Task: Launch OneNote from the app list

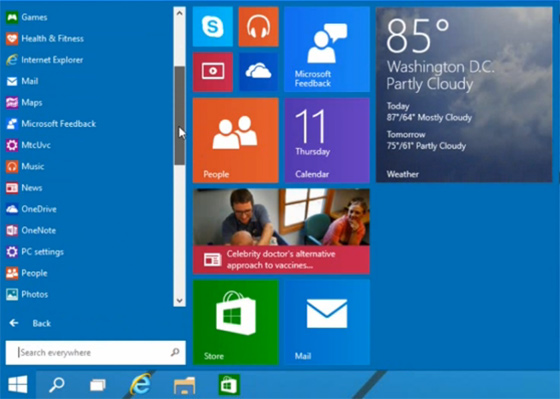Action: pyautogui.click(x=31, y=230)
